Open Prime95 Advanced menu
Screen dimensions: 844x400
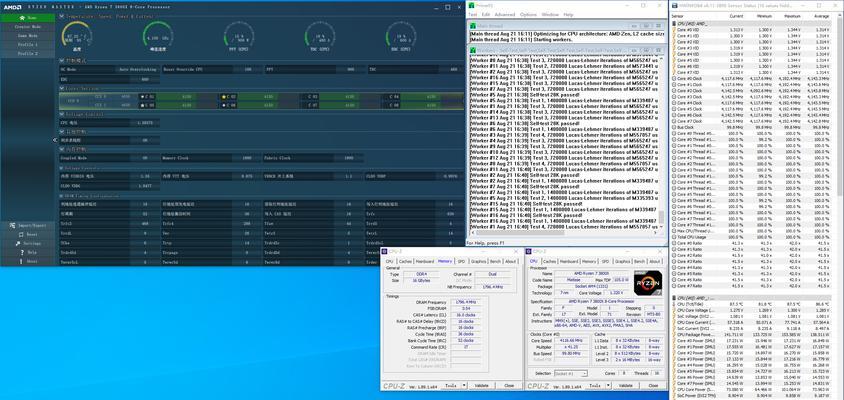tap(504, 15)
